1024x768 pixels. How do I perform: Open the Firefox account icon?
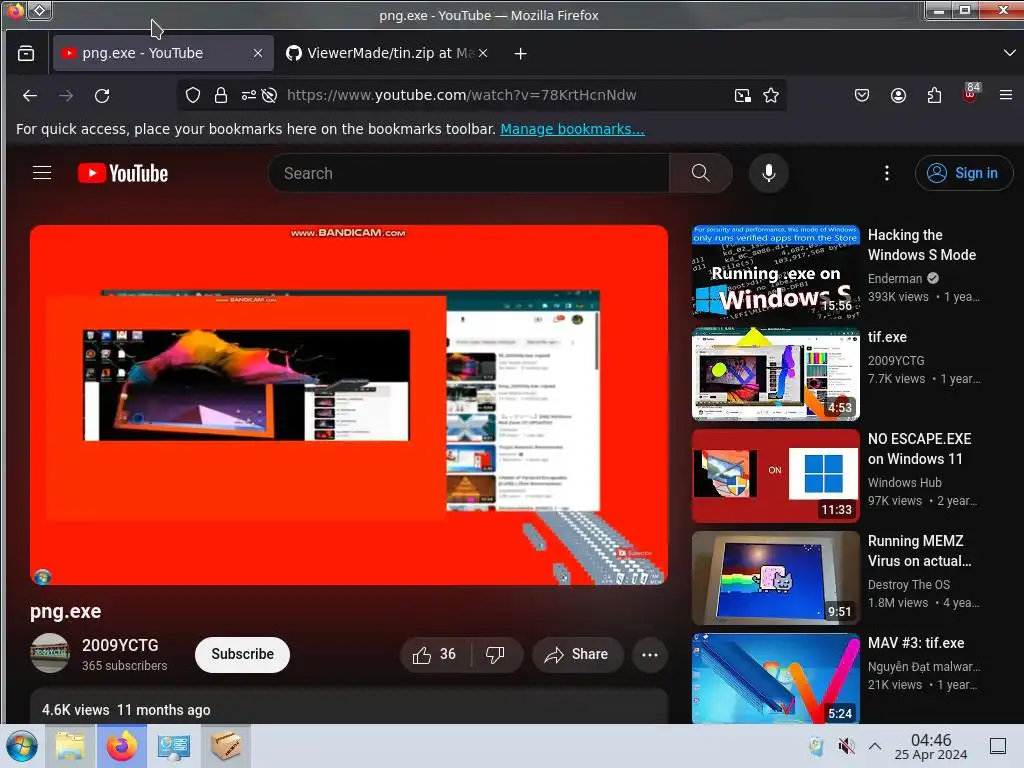point(899,95)
